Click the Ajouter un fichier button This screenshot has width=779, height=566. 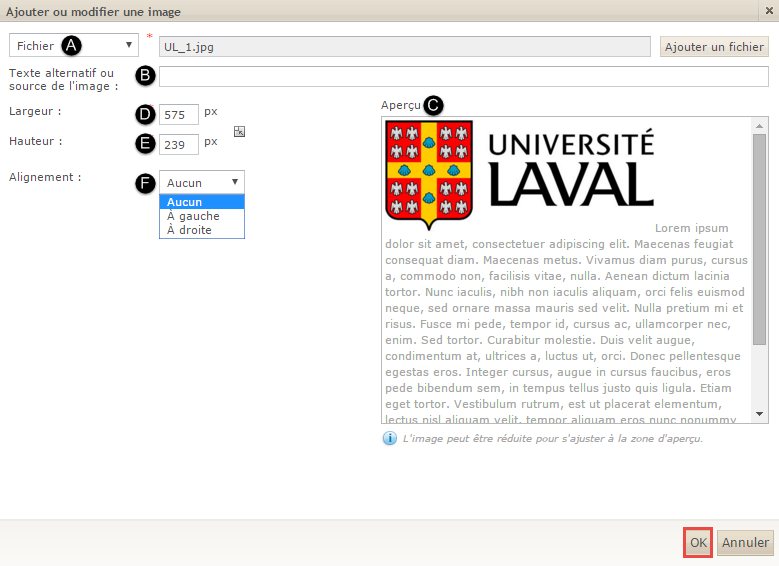tap(714, 47)
